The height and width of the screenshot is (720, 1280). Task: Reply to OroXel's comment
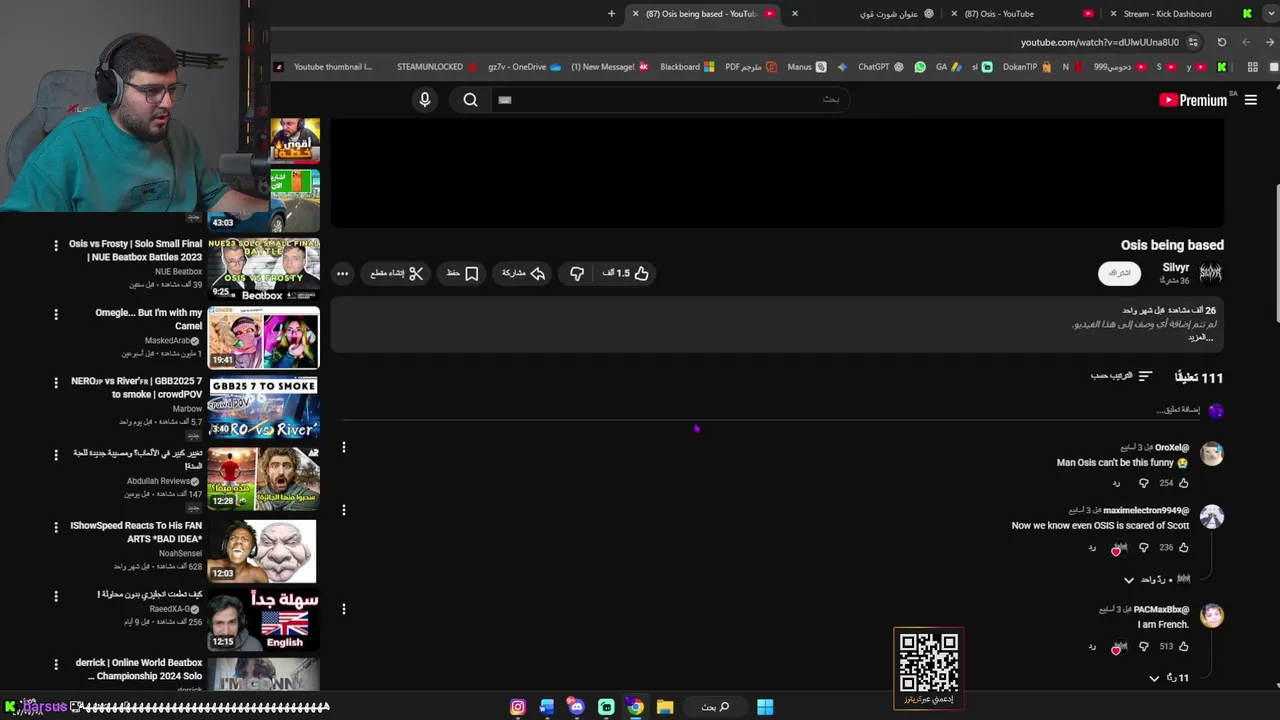(1117, 483)
